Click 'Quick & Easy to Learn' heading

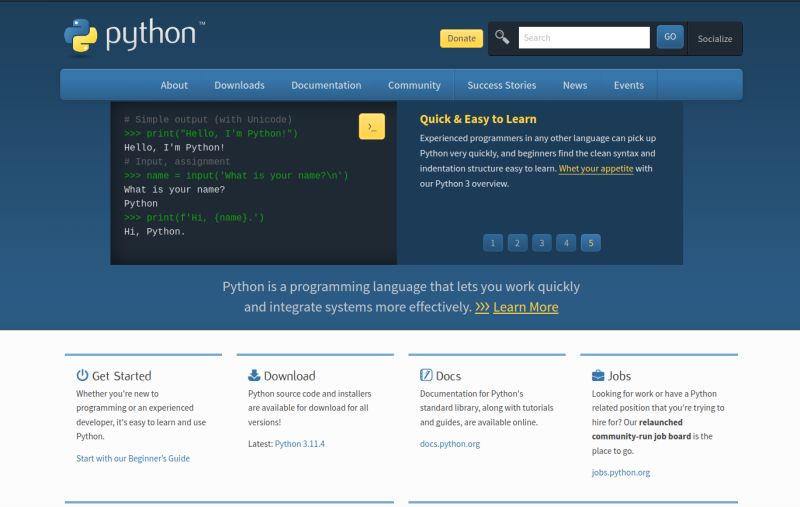coord(478,119)
